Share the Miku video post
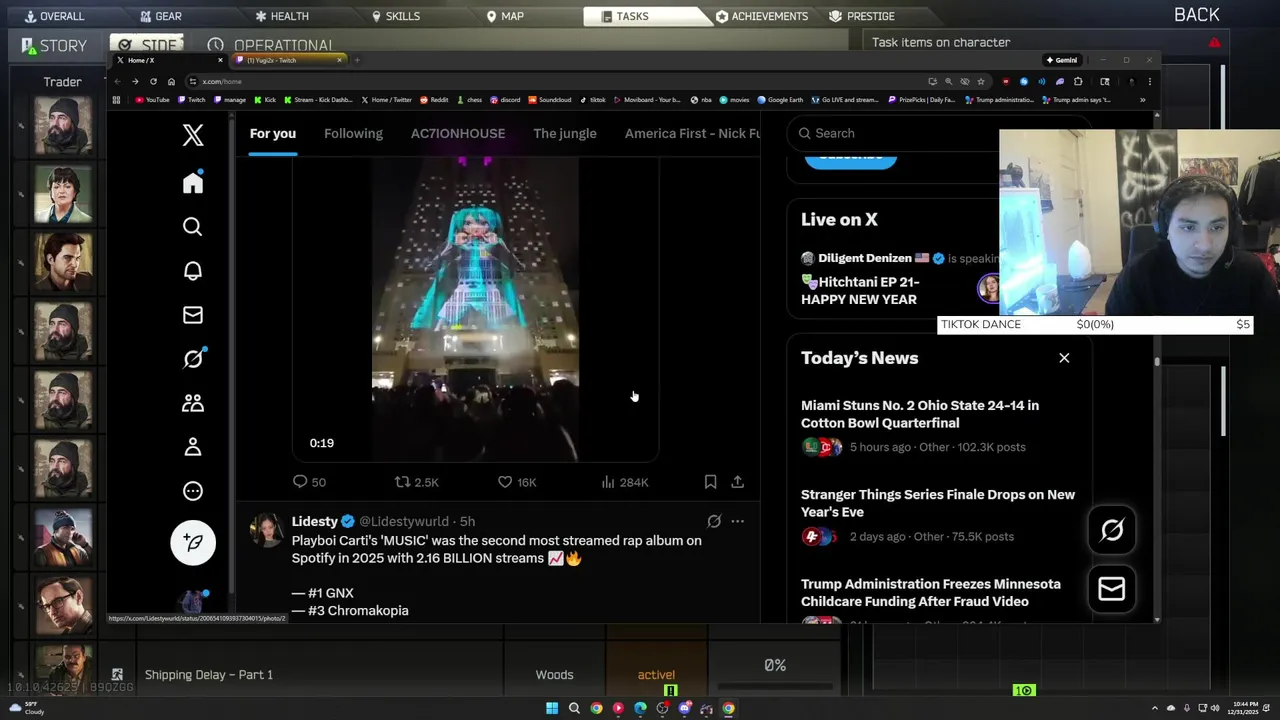The height and width of the screenshot is (720, 1280). (x=737, y=482)
